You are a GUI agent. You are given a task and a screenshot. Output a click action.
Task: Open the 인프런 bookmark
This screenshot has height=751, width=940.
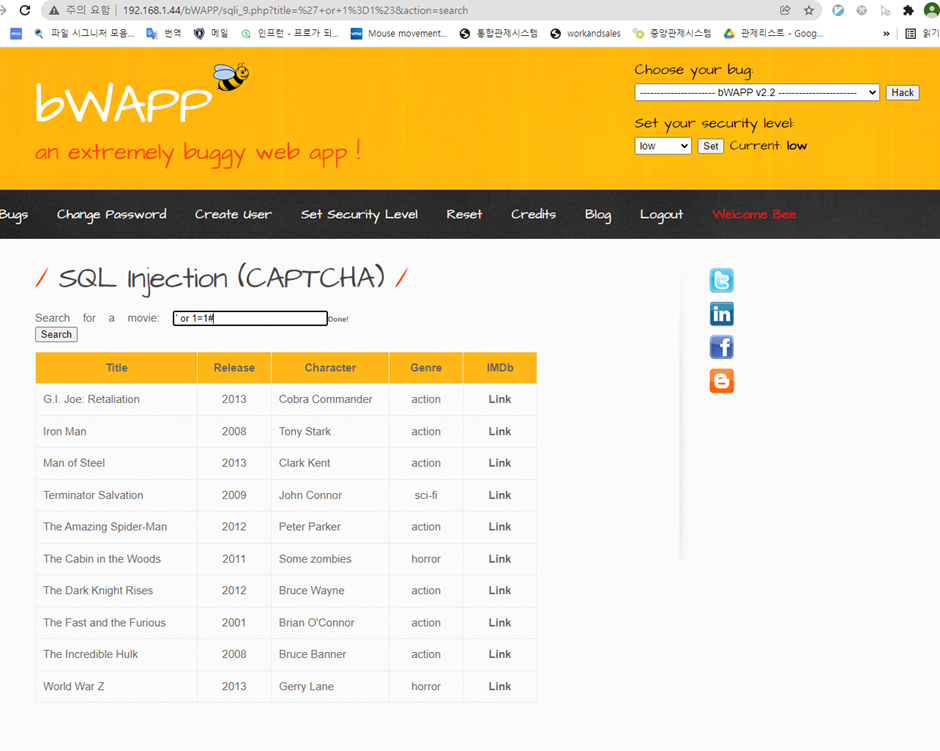click(290, 34)
